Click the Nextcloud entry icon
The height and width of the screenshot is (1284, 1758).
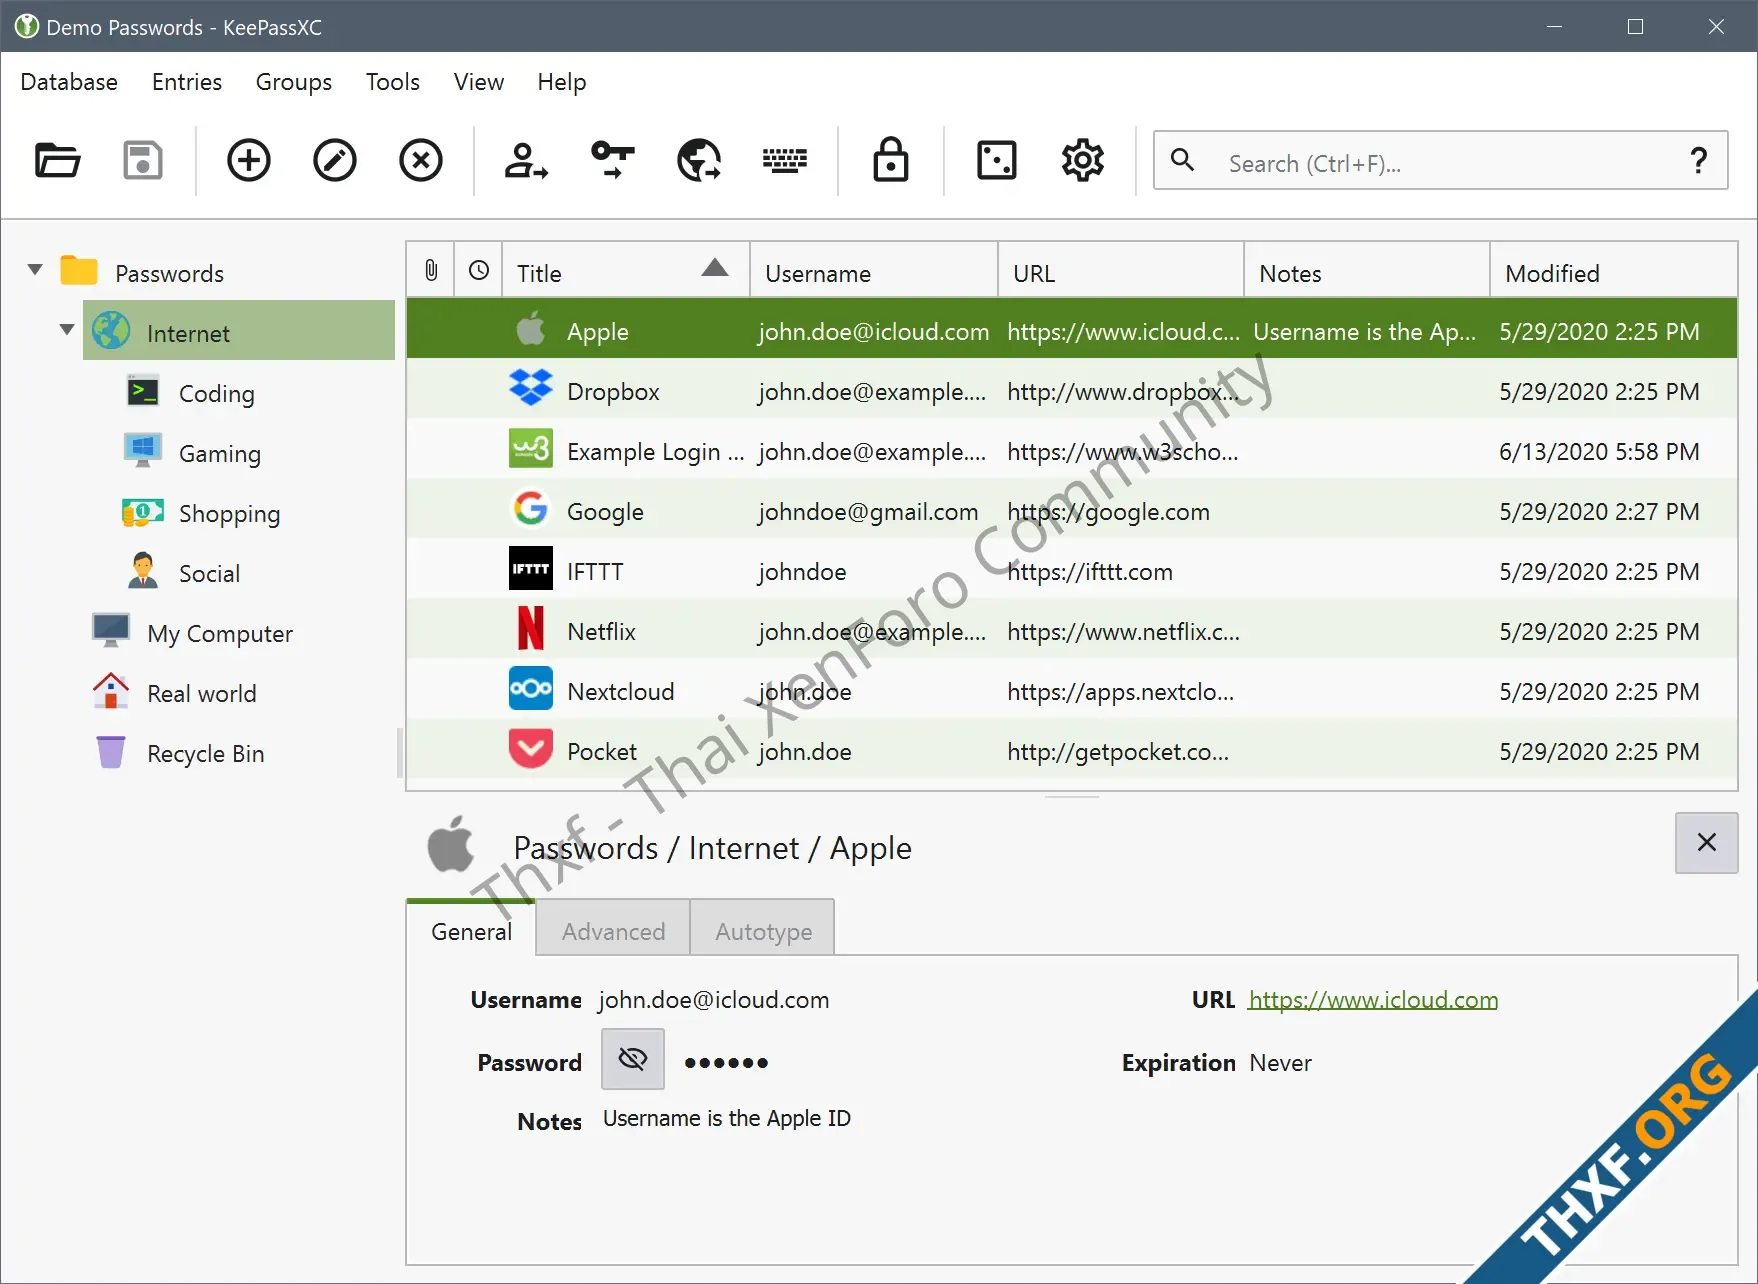531,688
